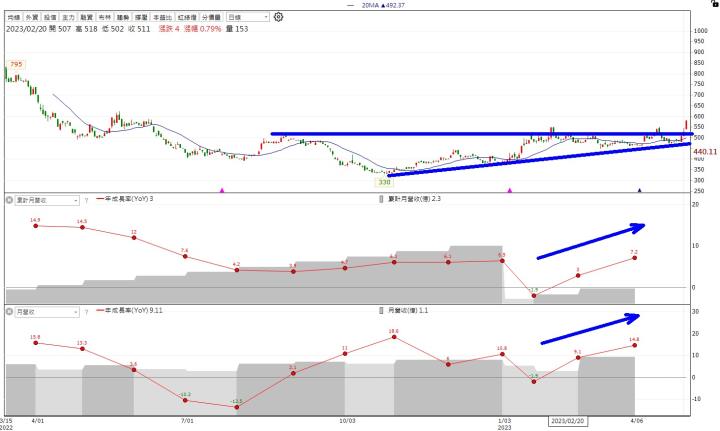
Task: Click the 本益比 button
Action: pyautogui.click(x=164, y=18)
